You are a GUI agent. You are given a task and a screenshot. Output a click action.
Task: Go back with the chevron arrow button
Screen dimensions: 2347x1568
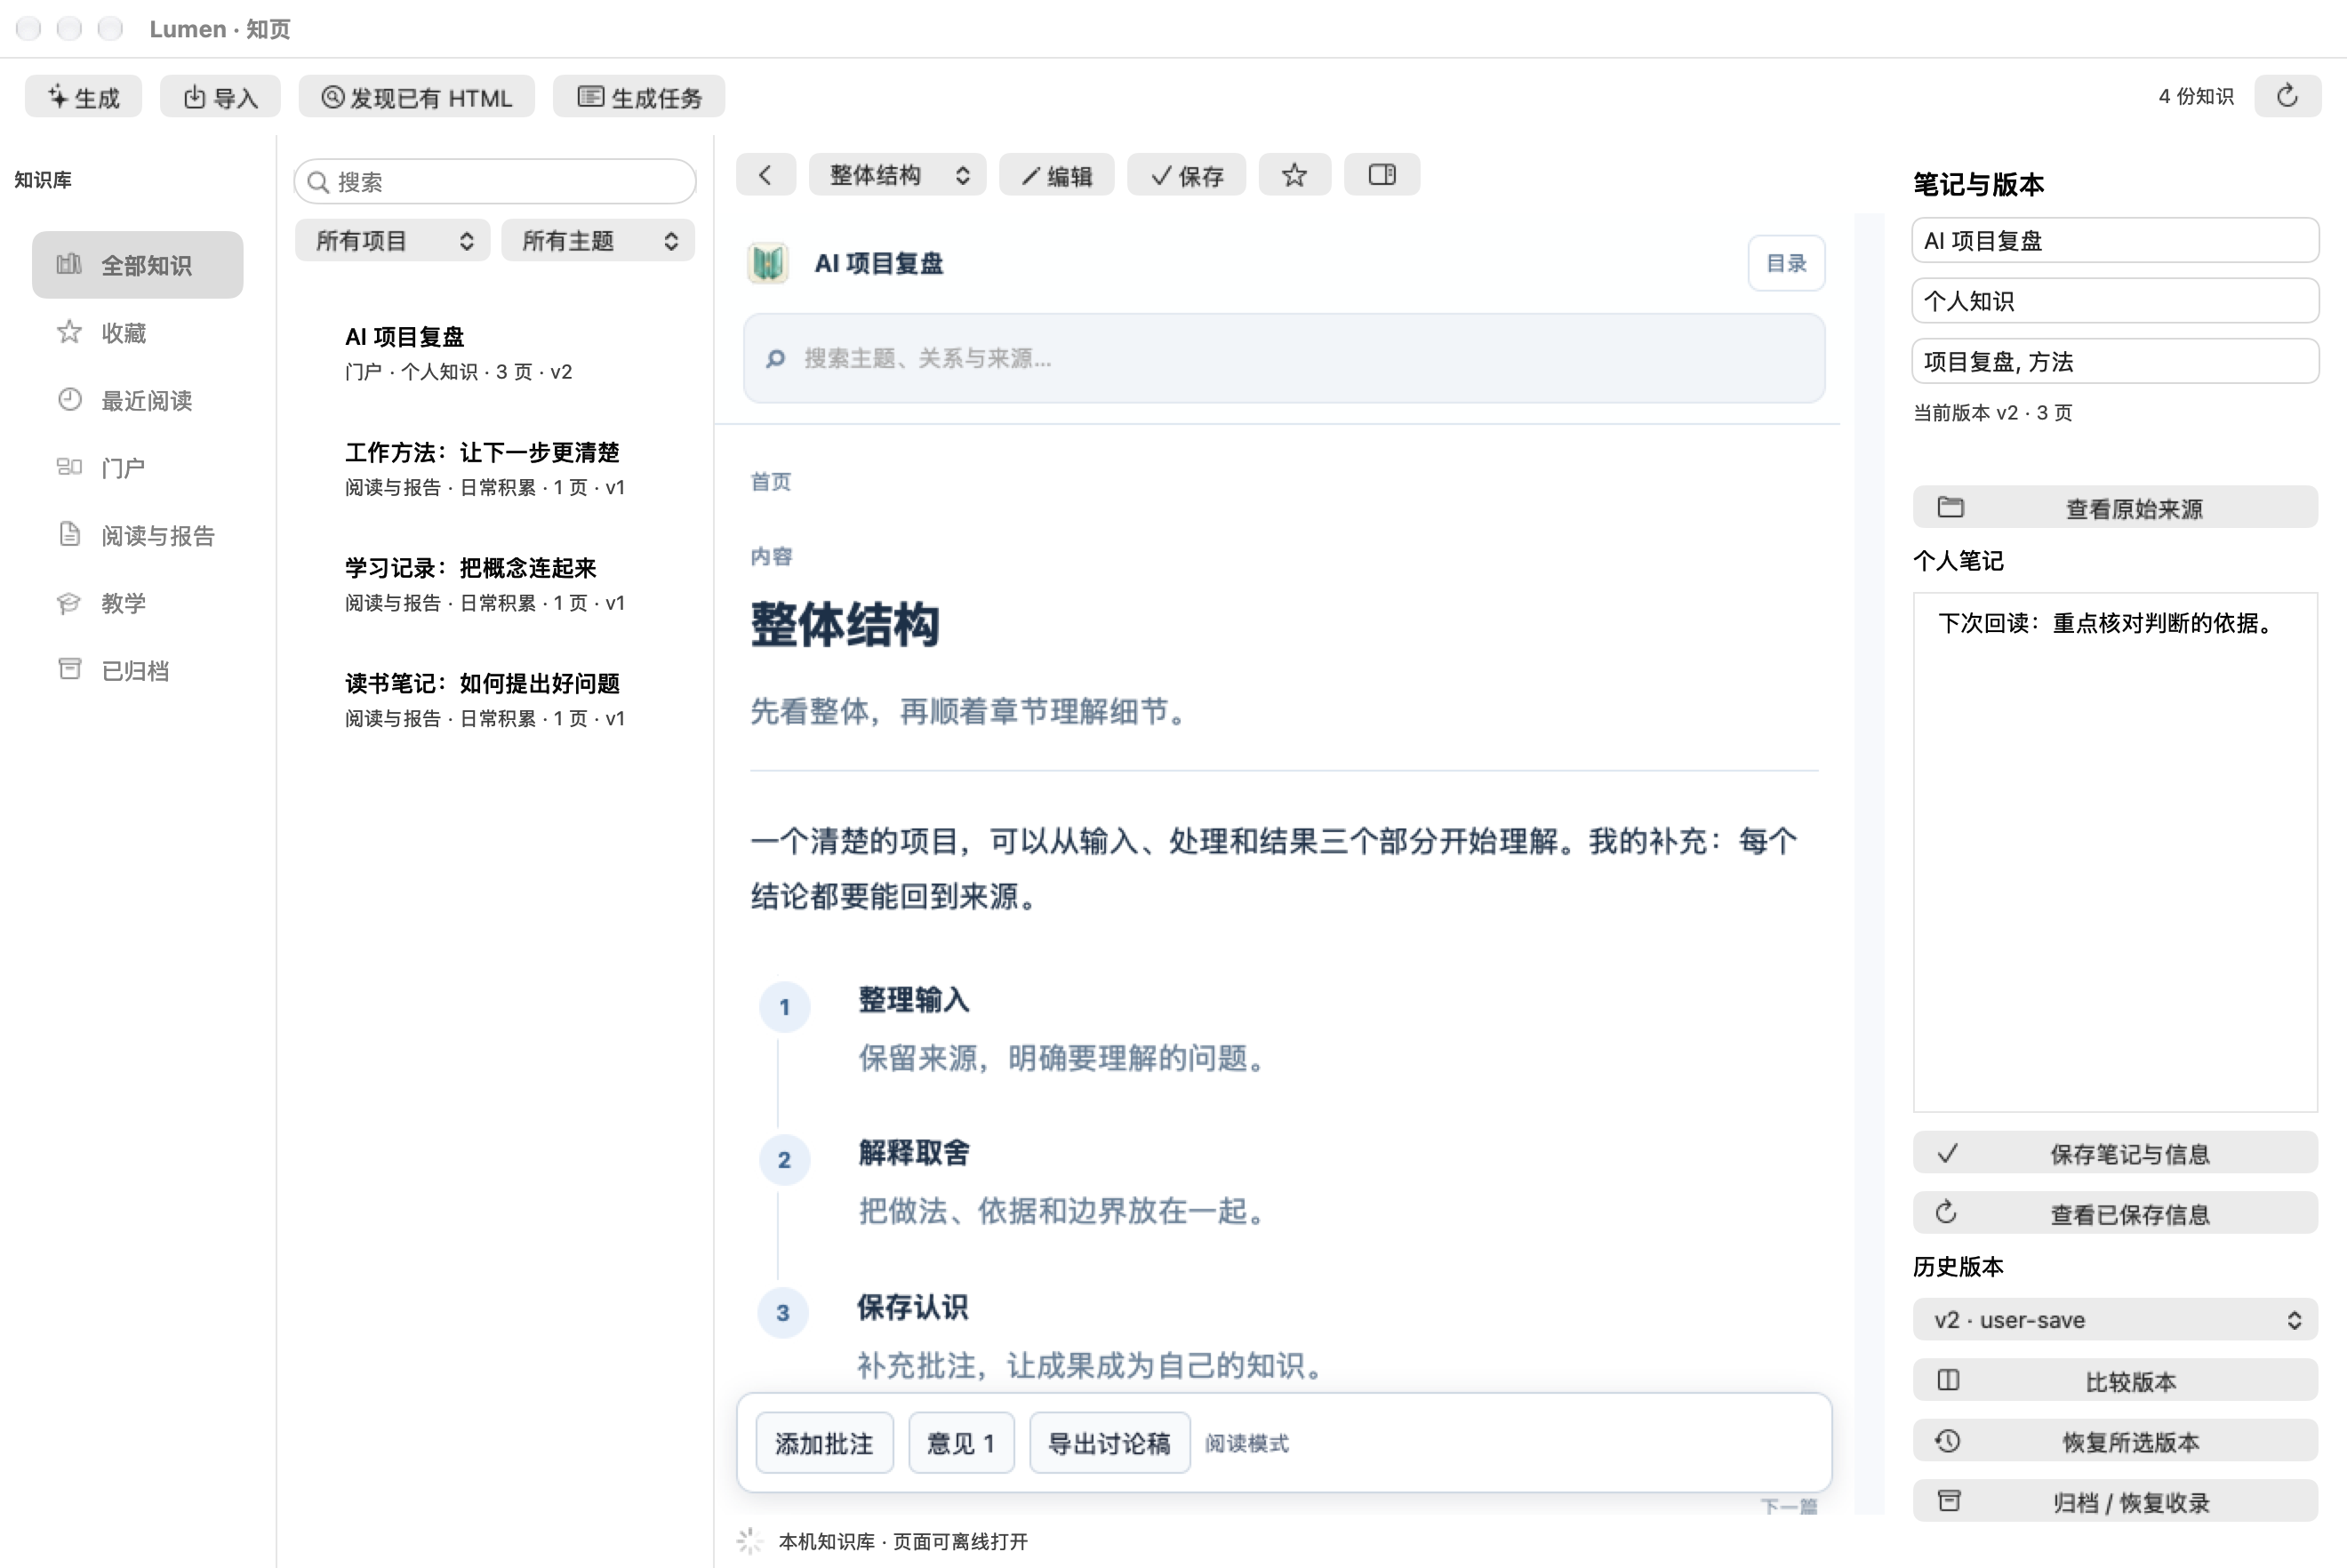[x=766, y=175]
